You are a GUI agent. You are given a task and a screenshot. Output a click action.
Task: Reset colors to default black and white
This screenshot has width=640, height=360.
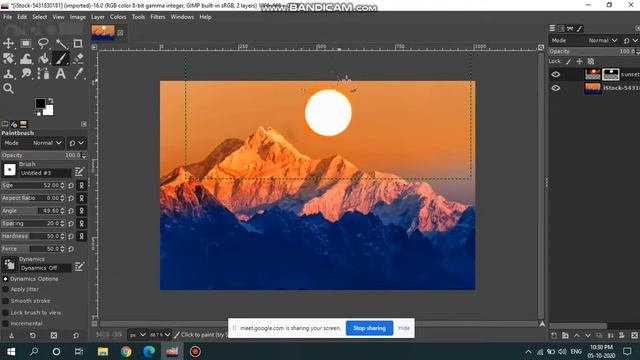click(38, 113)
